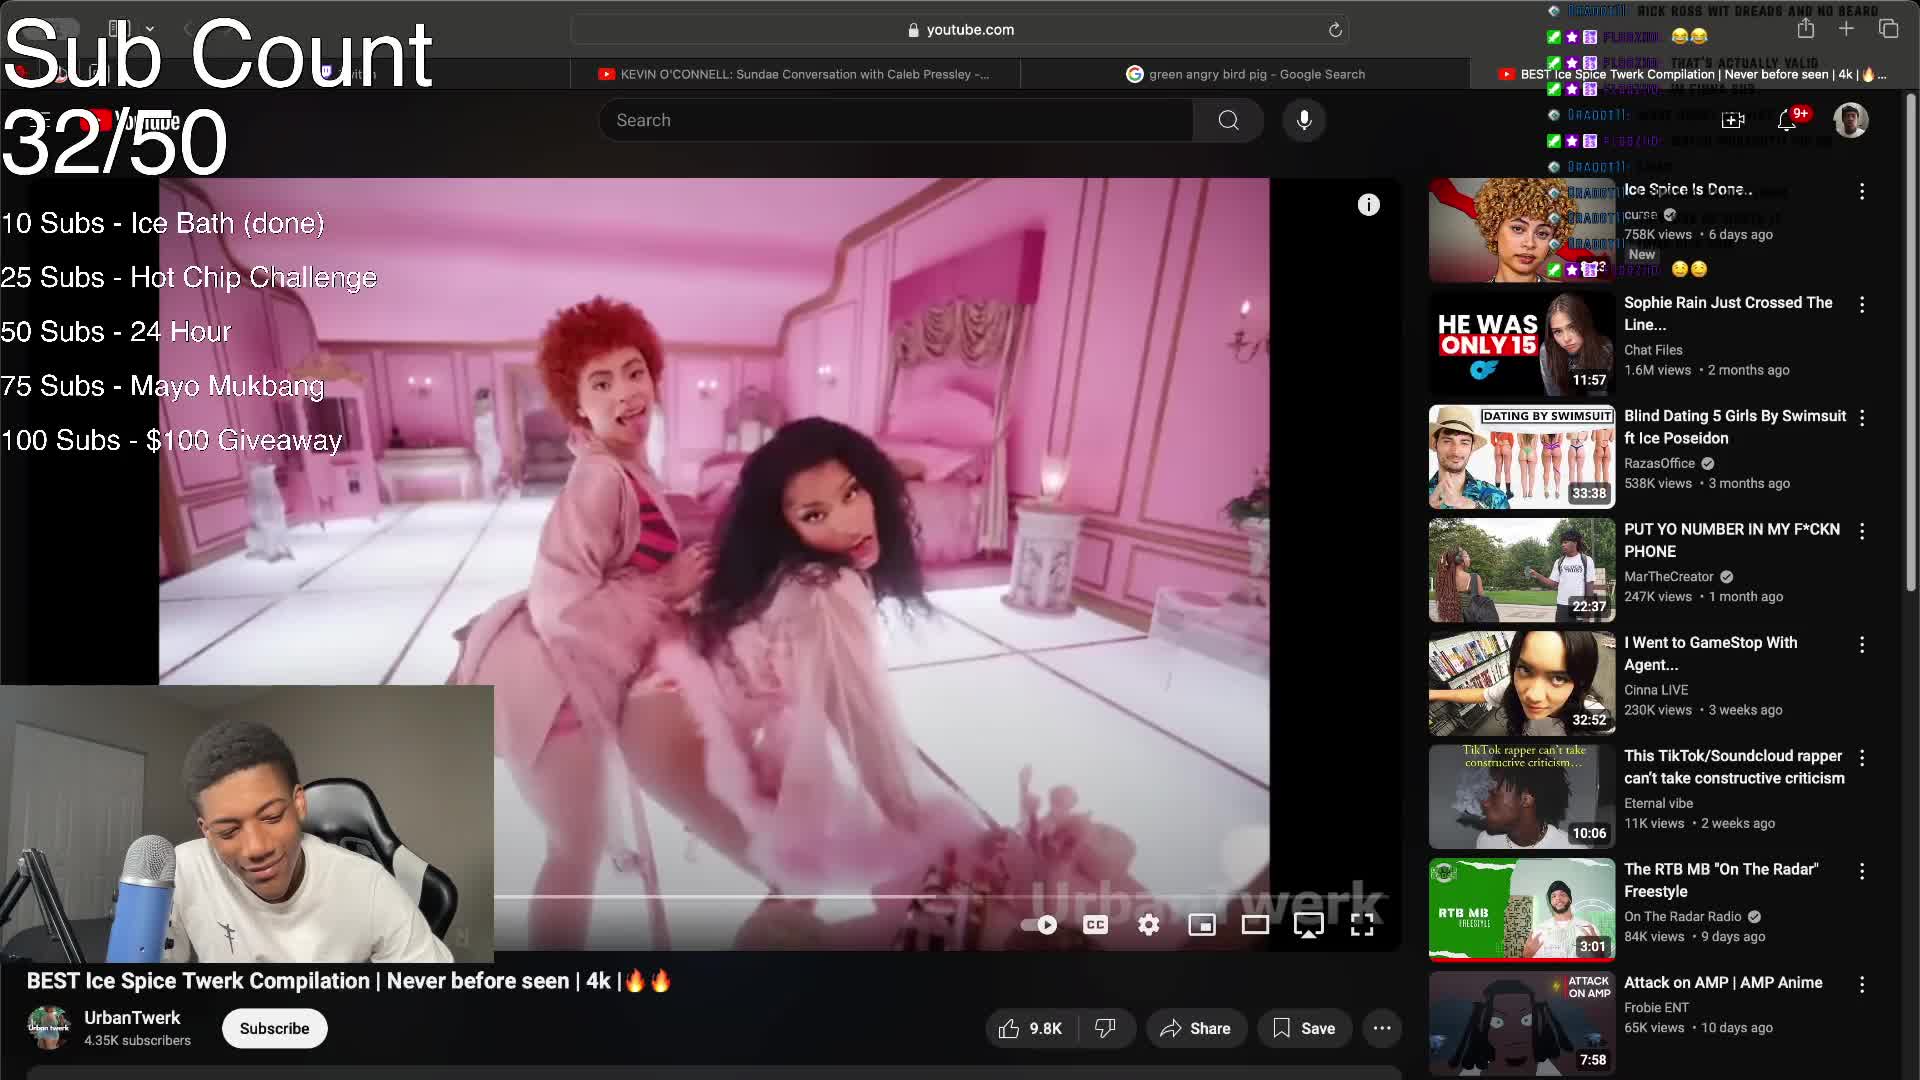Reload the page in the Safari address bar

[1335, 30]
